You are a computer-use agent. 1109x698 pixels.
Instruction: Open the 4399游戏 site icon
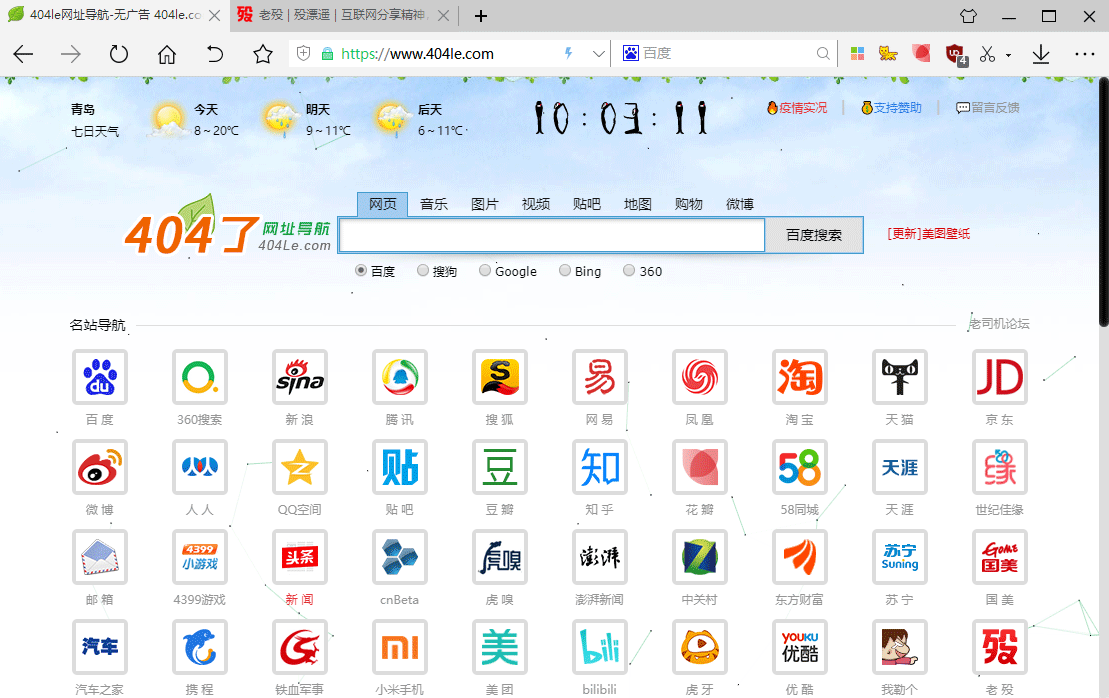pyautogui.click(x=199, y=557)
